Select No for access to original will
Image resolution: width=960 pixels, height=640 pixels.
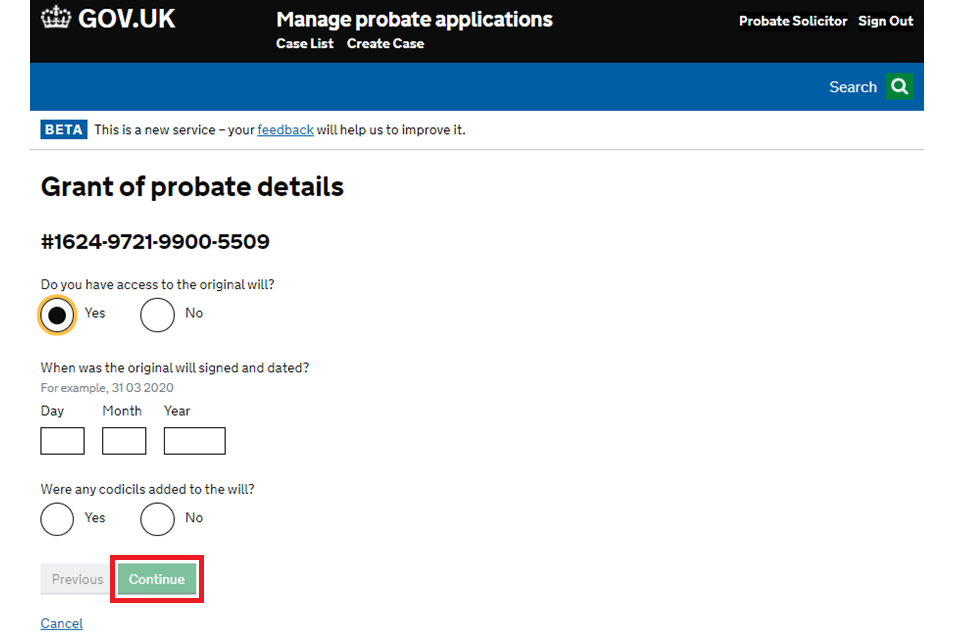point(158,314)
